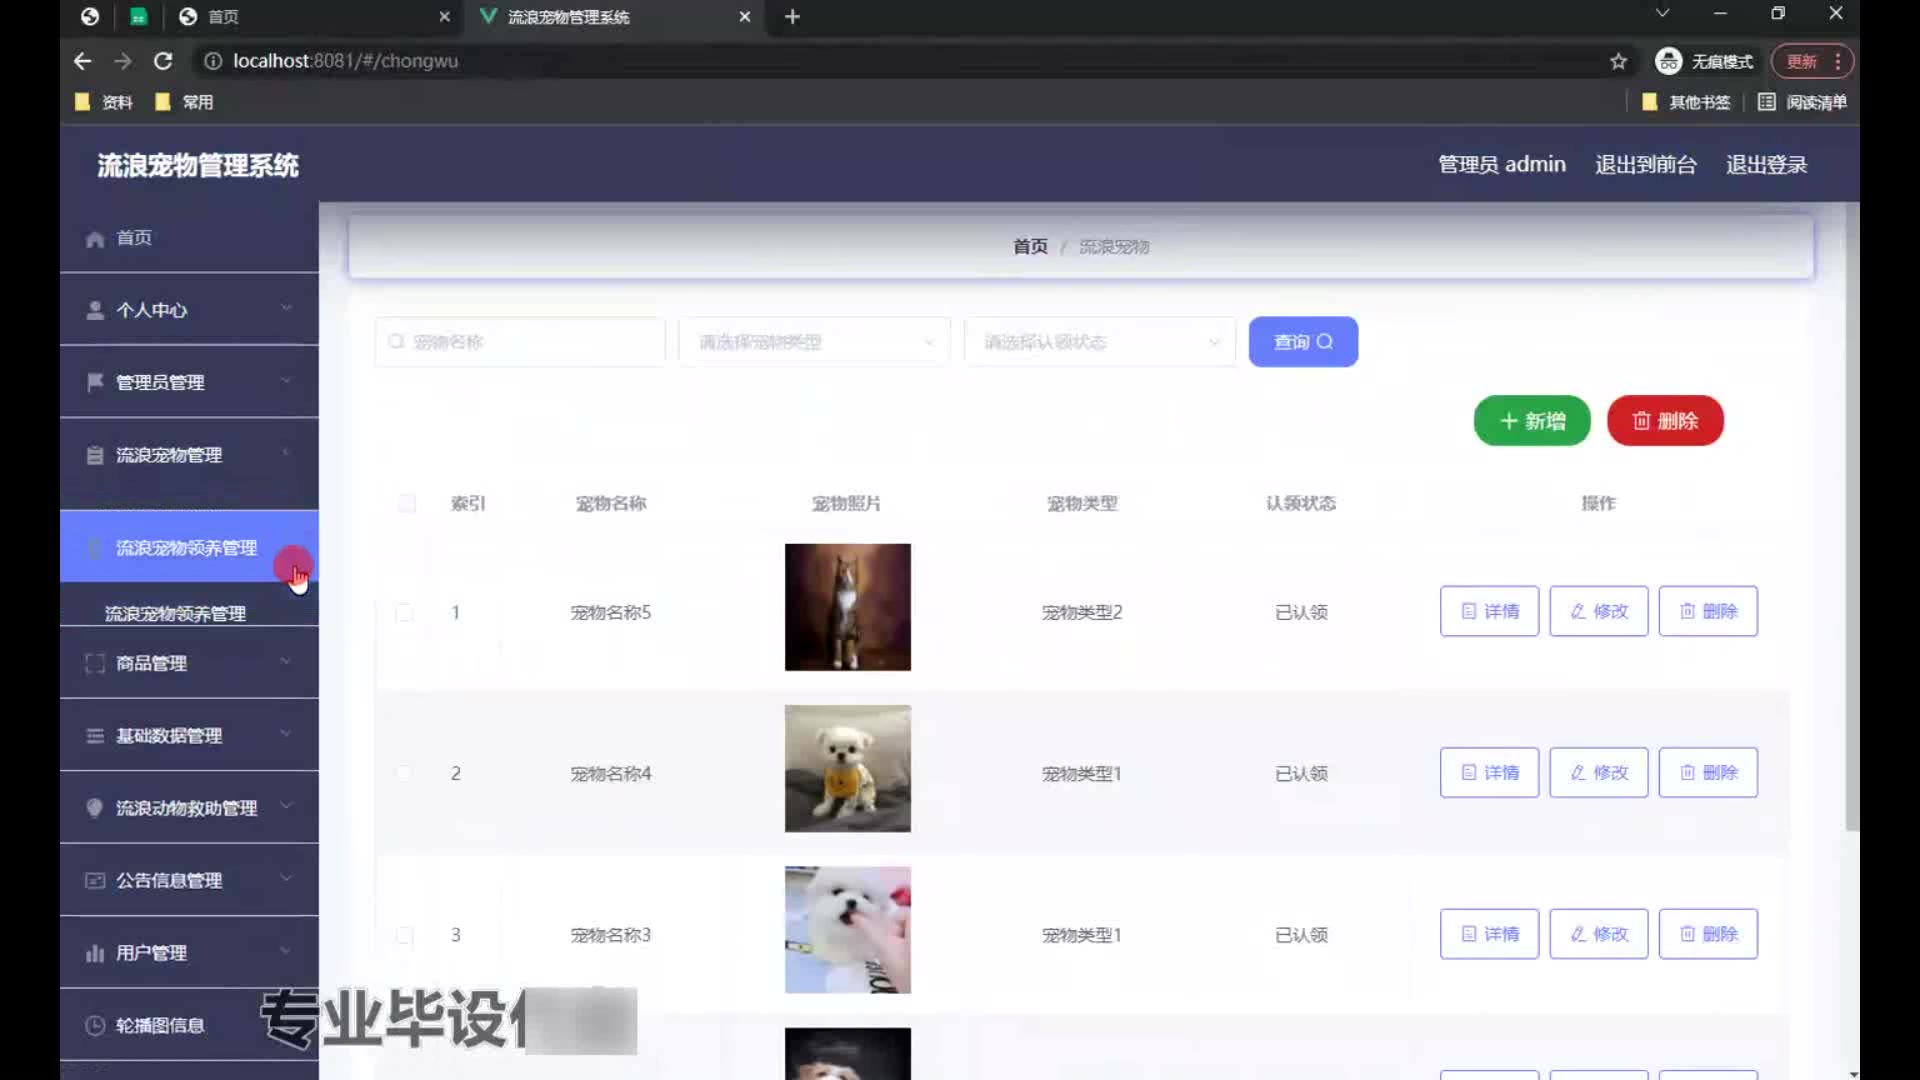The image size is (1920, 1080).
Task: Click the news icon for 公告信息管理
Action: 95,881
